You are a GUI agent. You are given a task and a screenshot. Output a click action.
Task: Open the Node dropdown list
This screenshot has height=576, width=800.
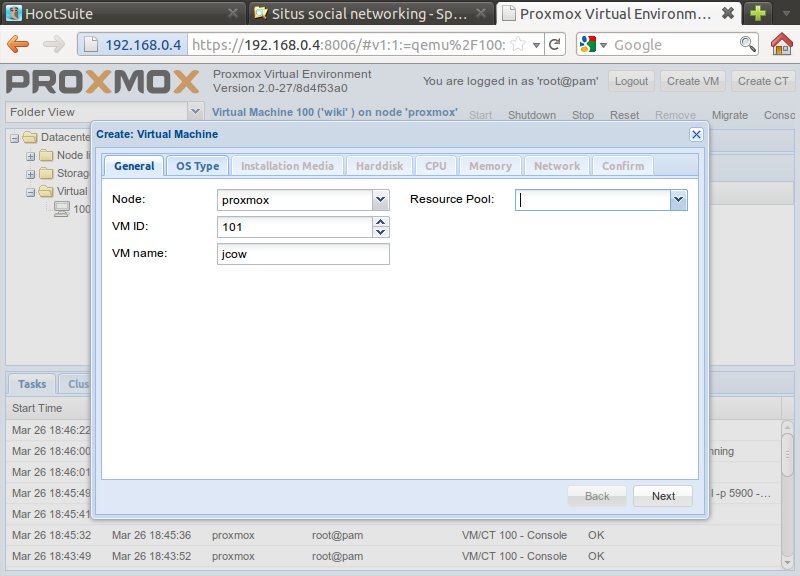380,200
